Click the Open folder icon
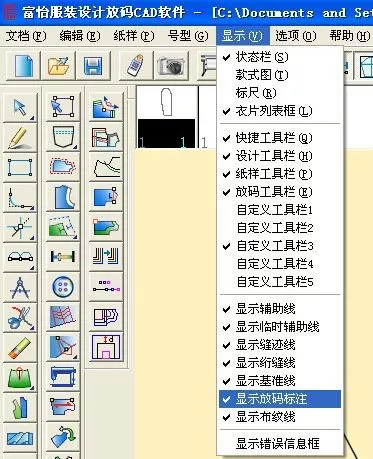The width and height of the screenshot is (373, 459). [59, 65]
